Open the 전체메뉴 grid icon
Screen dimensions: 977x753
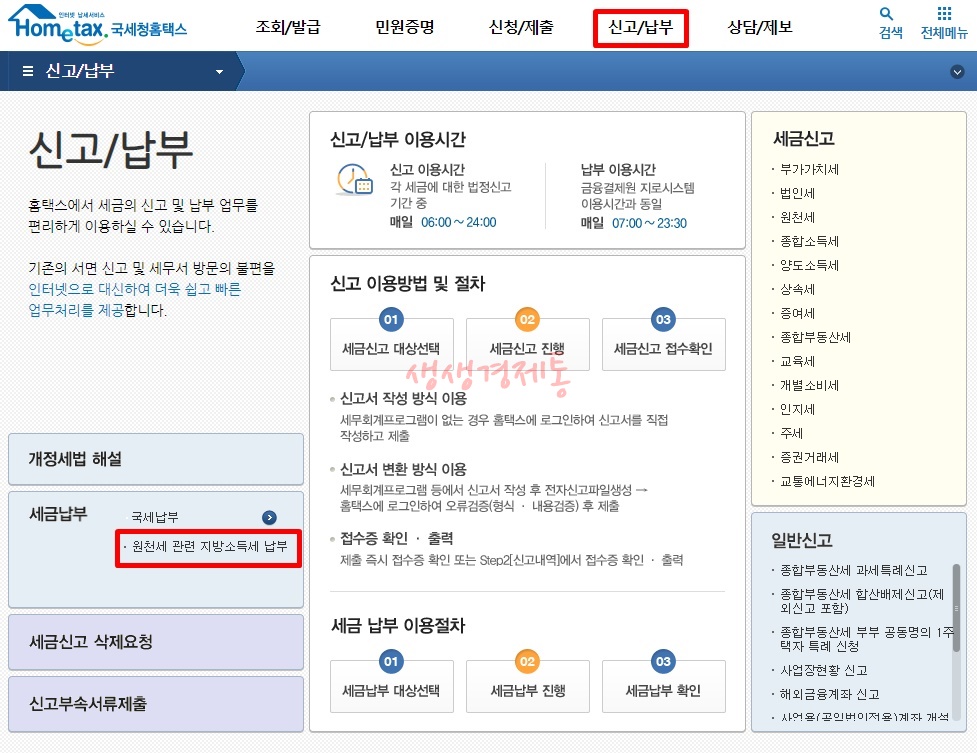(944, 20)
